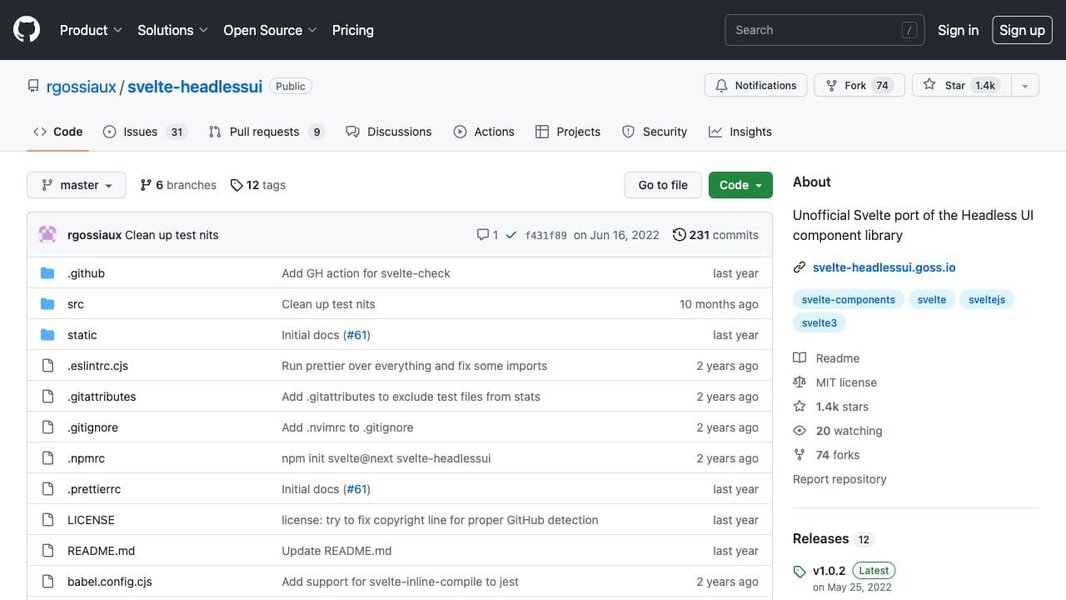Focus the Search input field
The width and height of the screenshot is (1066, 600).
tap(824, 30)
